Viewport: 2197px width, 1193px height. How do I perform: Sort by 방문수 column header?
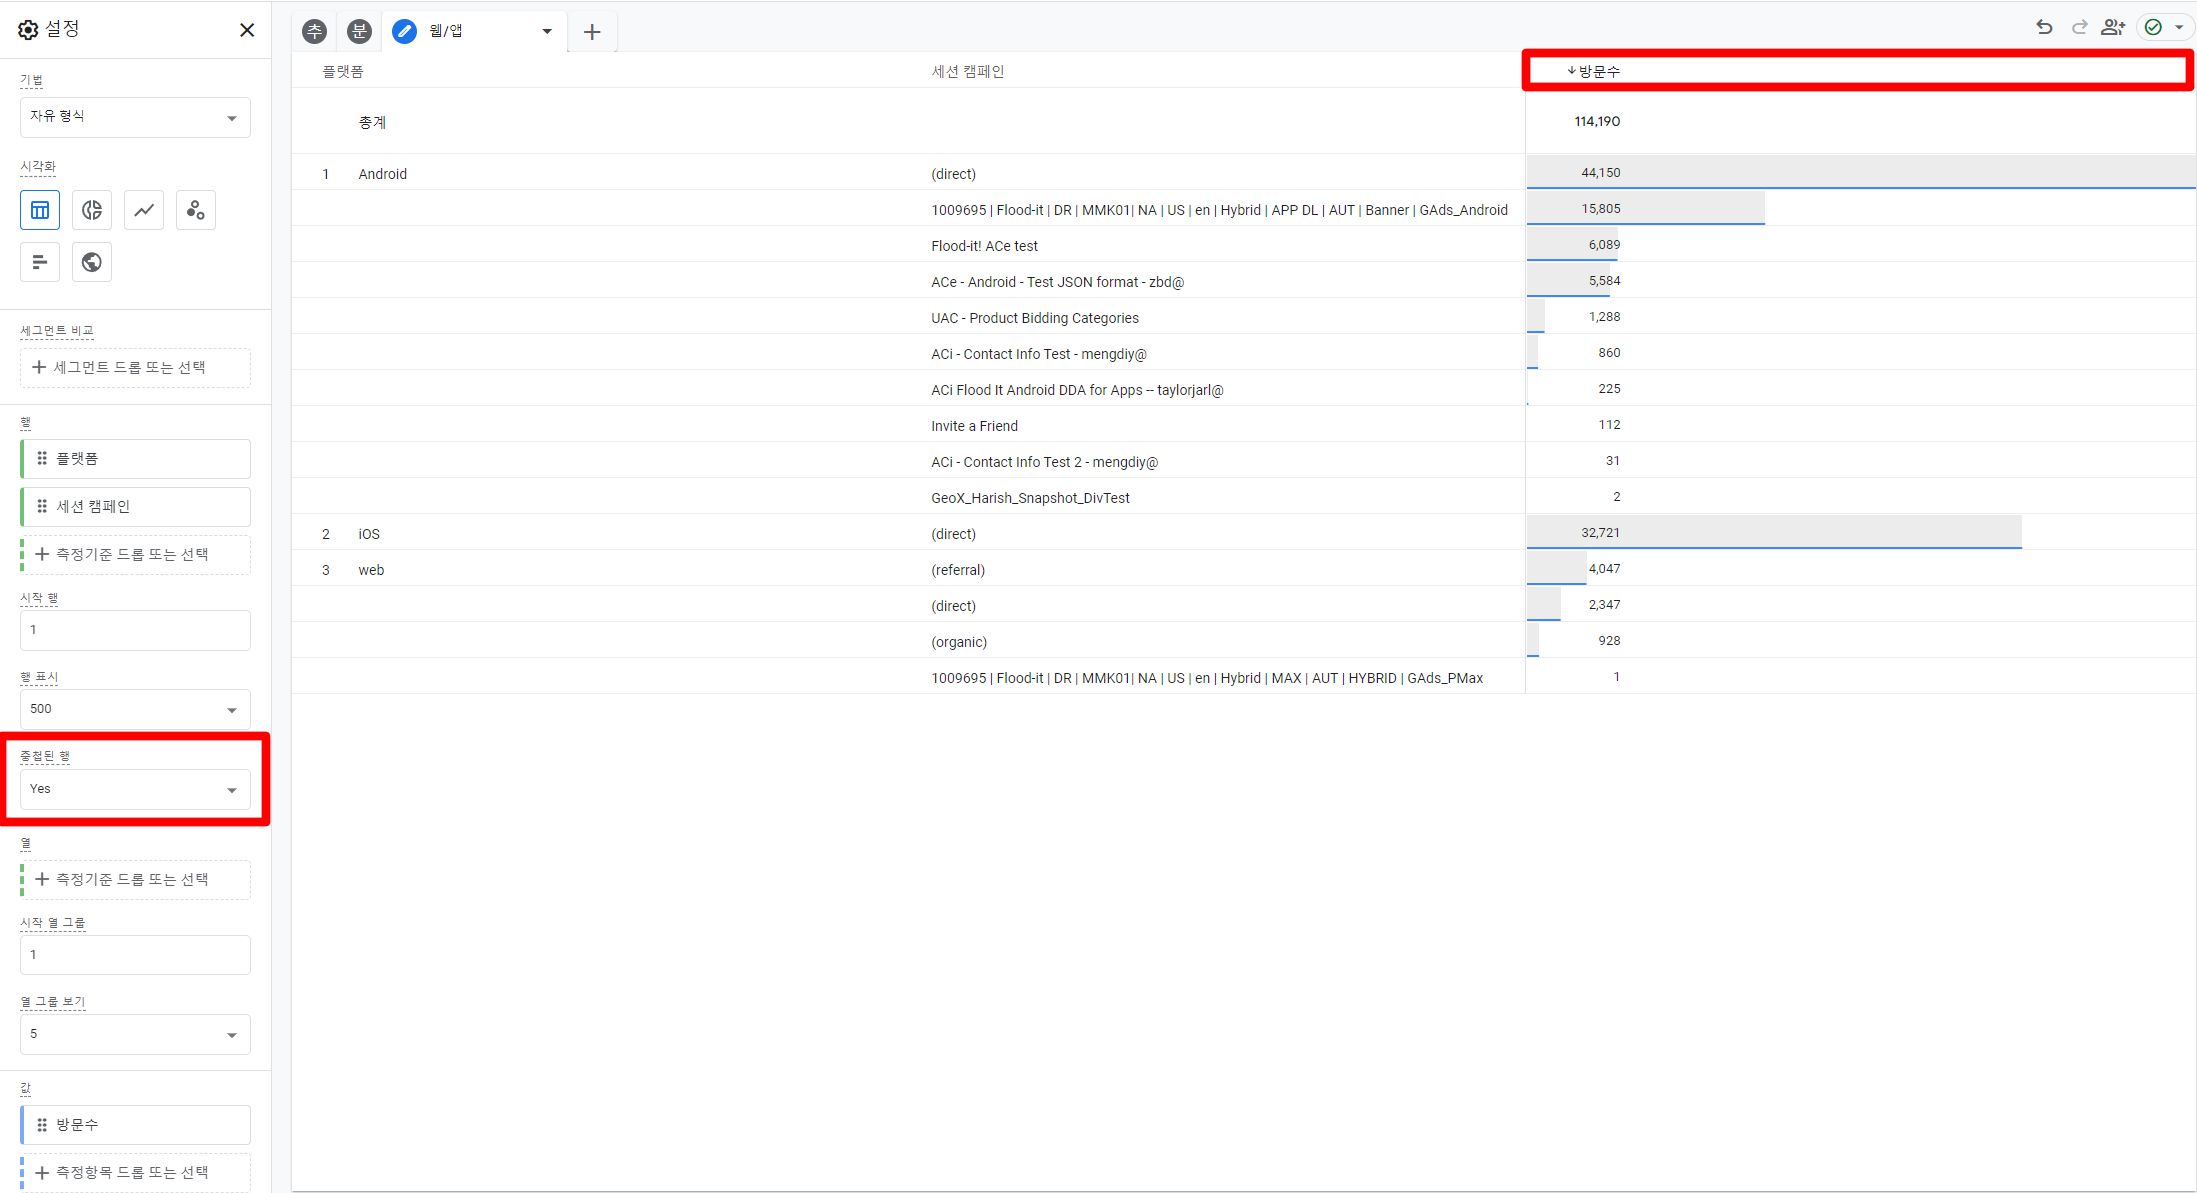[1599, 71]
